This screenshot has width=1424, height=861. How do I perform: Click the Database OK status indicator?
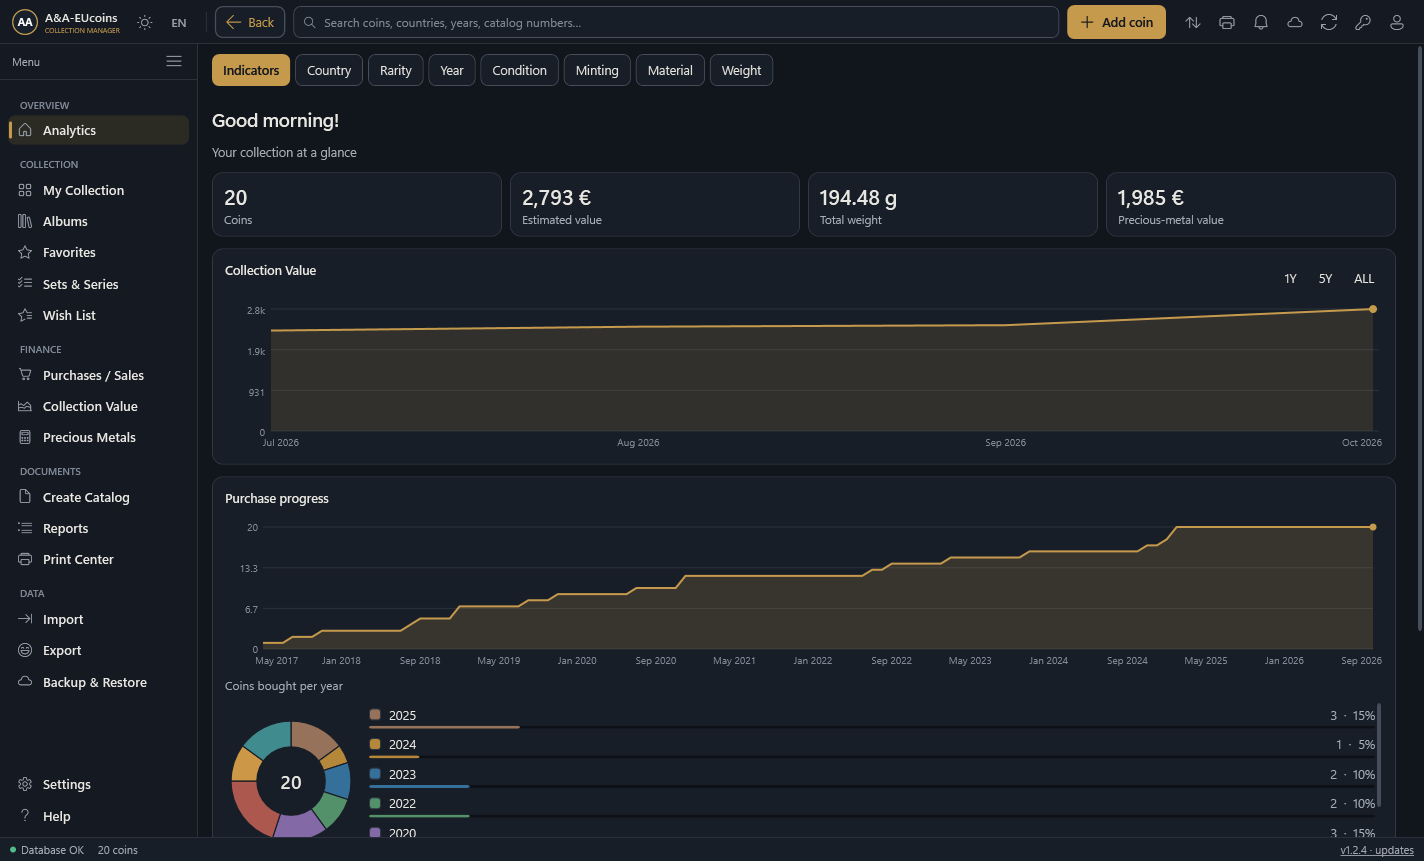(x=47, y=850)
